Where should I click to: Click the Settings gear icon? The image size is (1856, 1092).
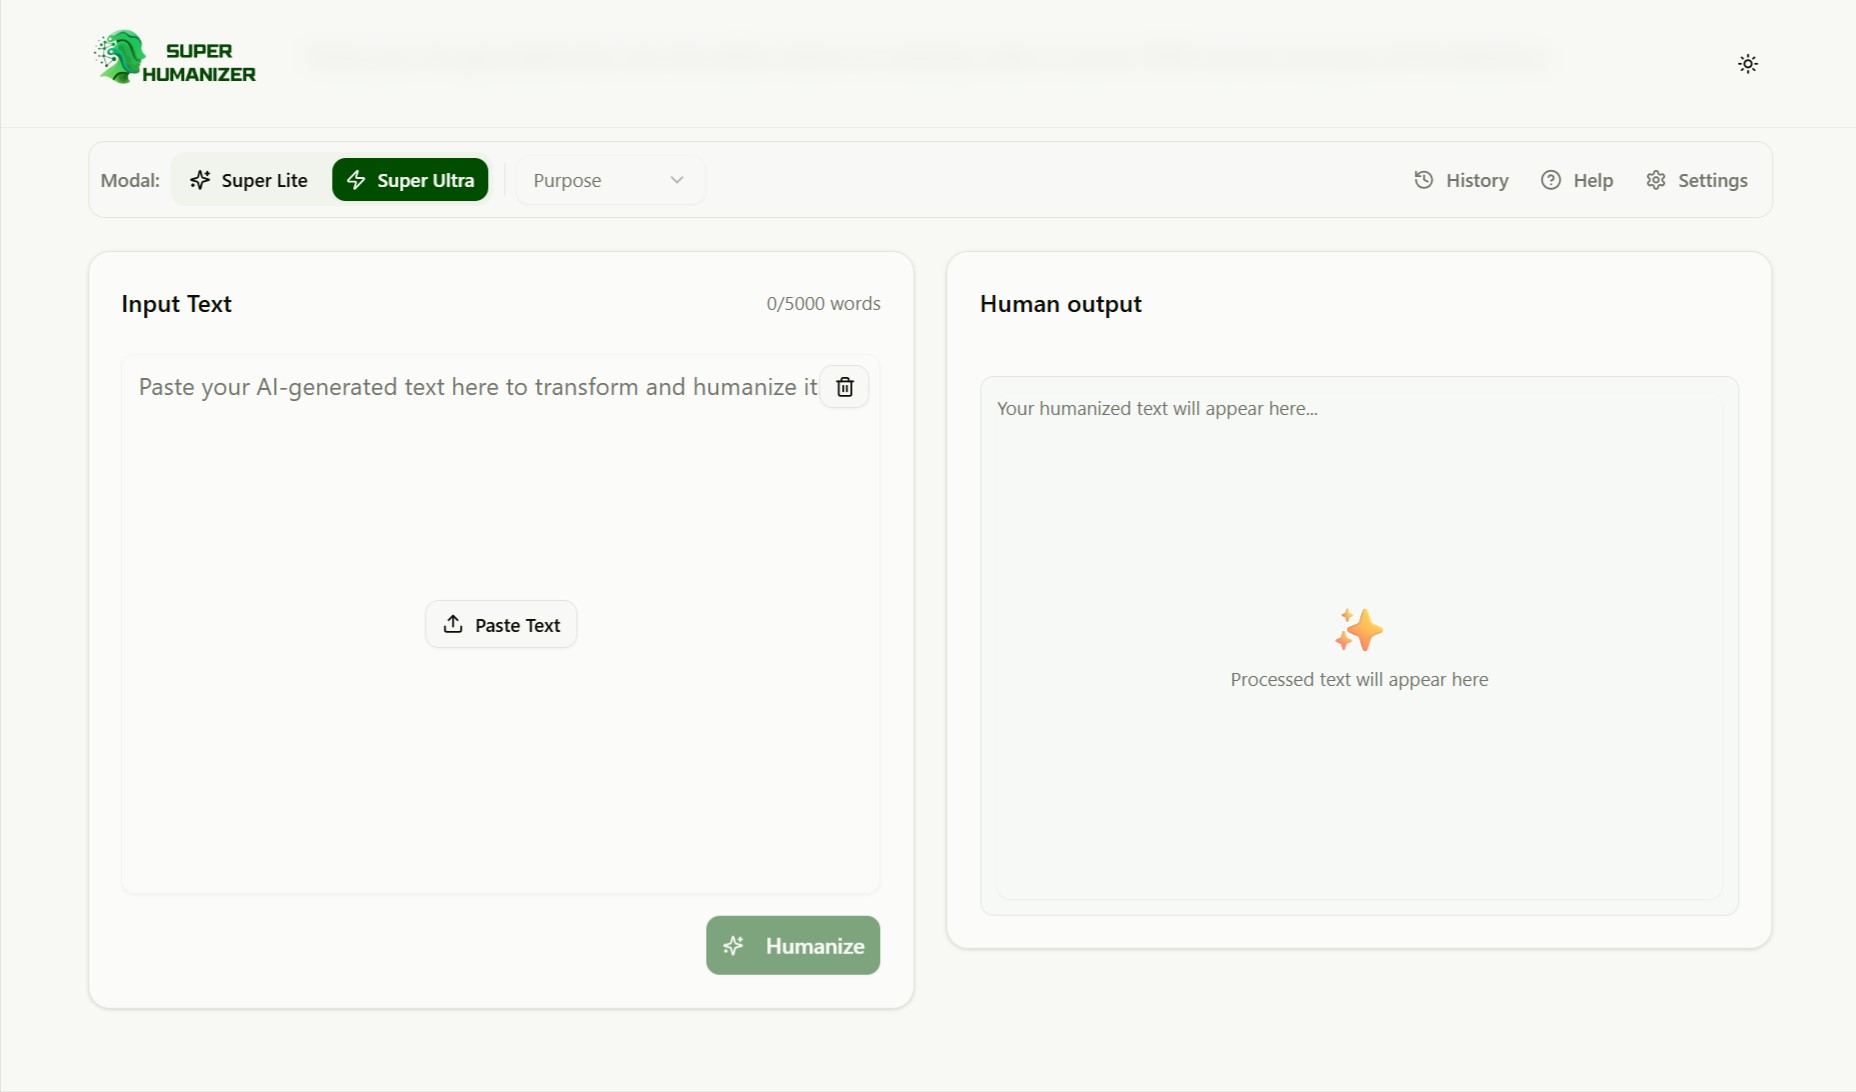click(1656, 180)
